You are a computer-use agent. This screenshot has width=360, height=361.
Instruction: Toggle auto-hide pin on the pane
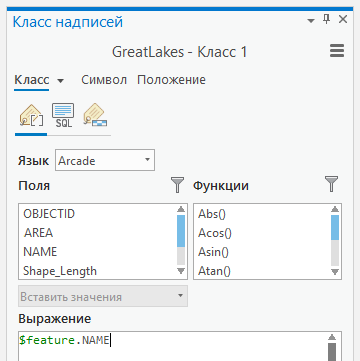click(x=326, y=20)
